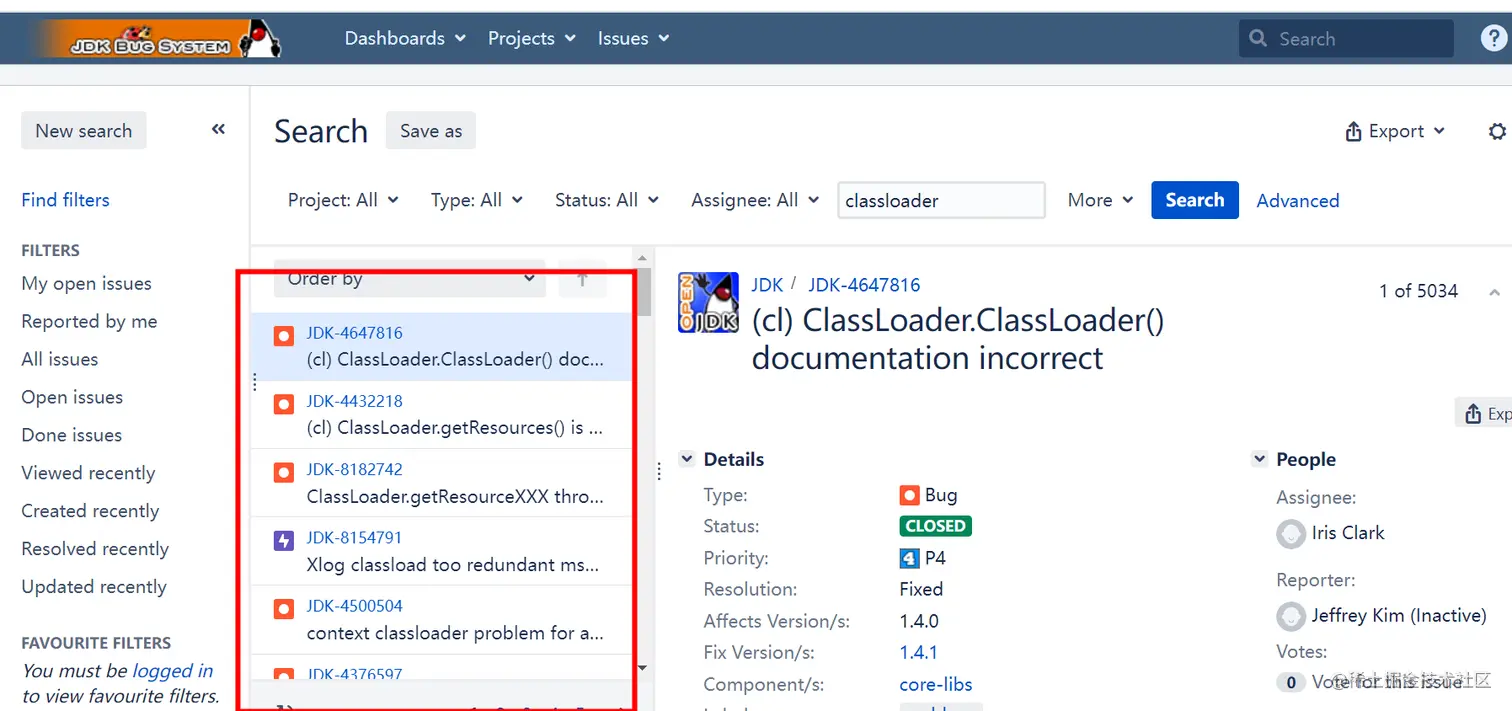The image size is (1512, 711).
Task: Open issue JDK-4432218 link in list
Action: pos(355,401)
